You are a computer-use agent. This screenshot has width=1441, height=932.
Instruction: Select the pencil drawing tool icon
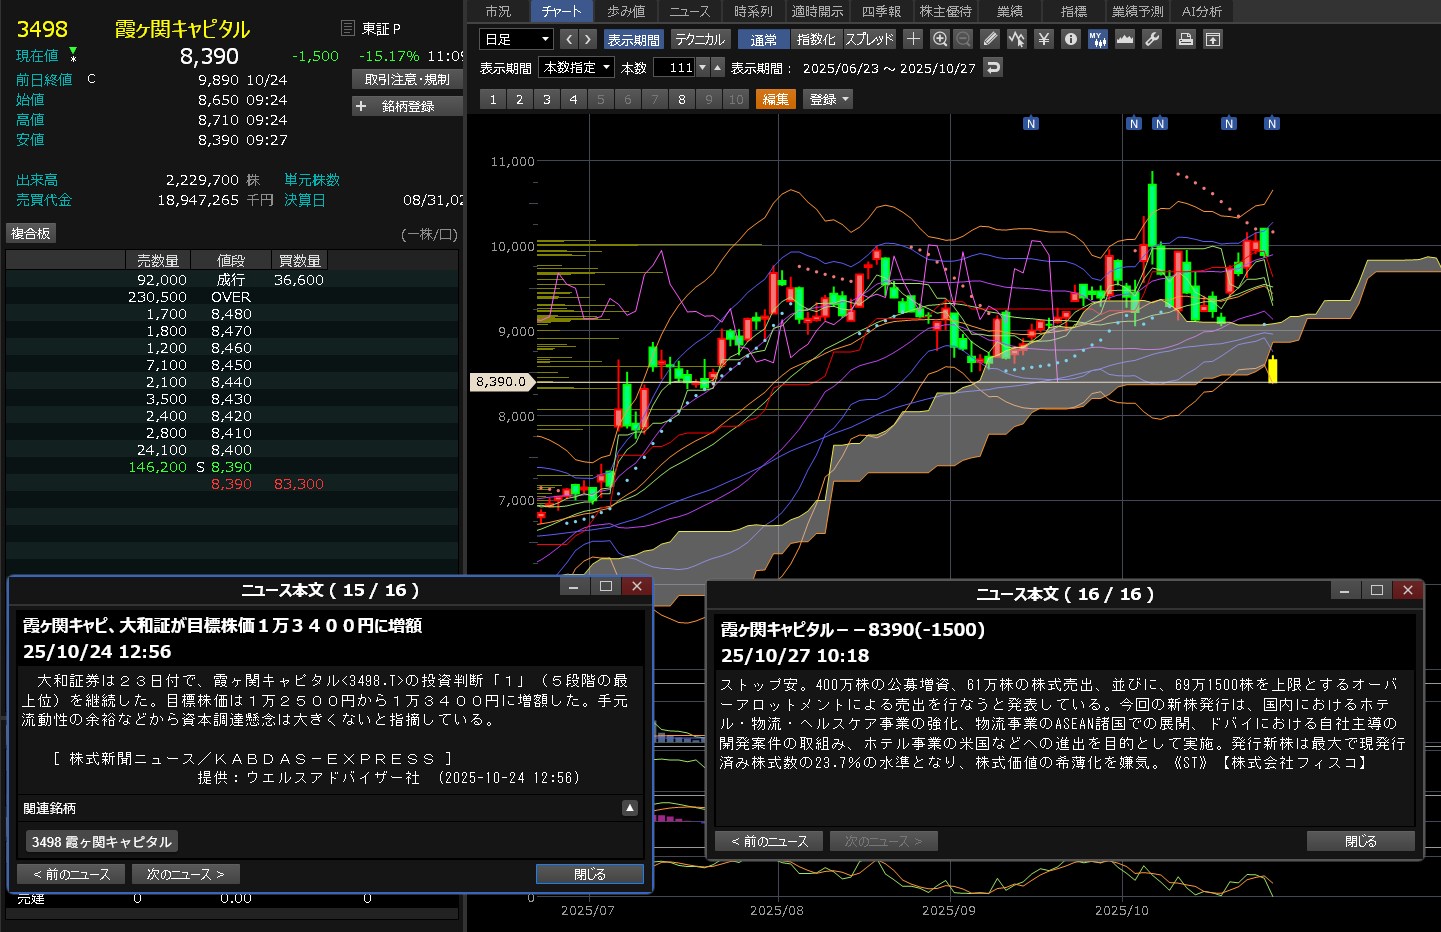pyautogui.click(x=990, y=39)
